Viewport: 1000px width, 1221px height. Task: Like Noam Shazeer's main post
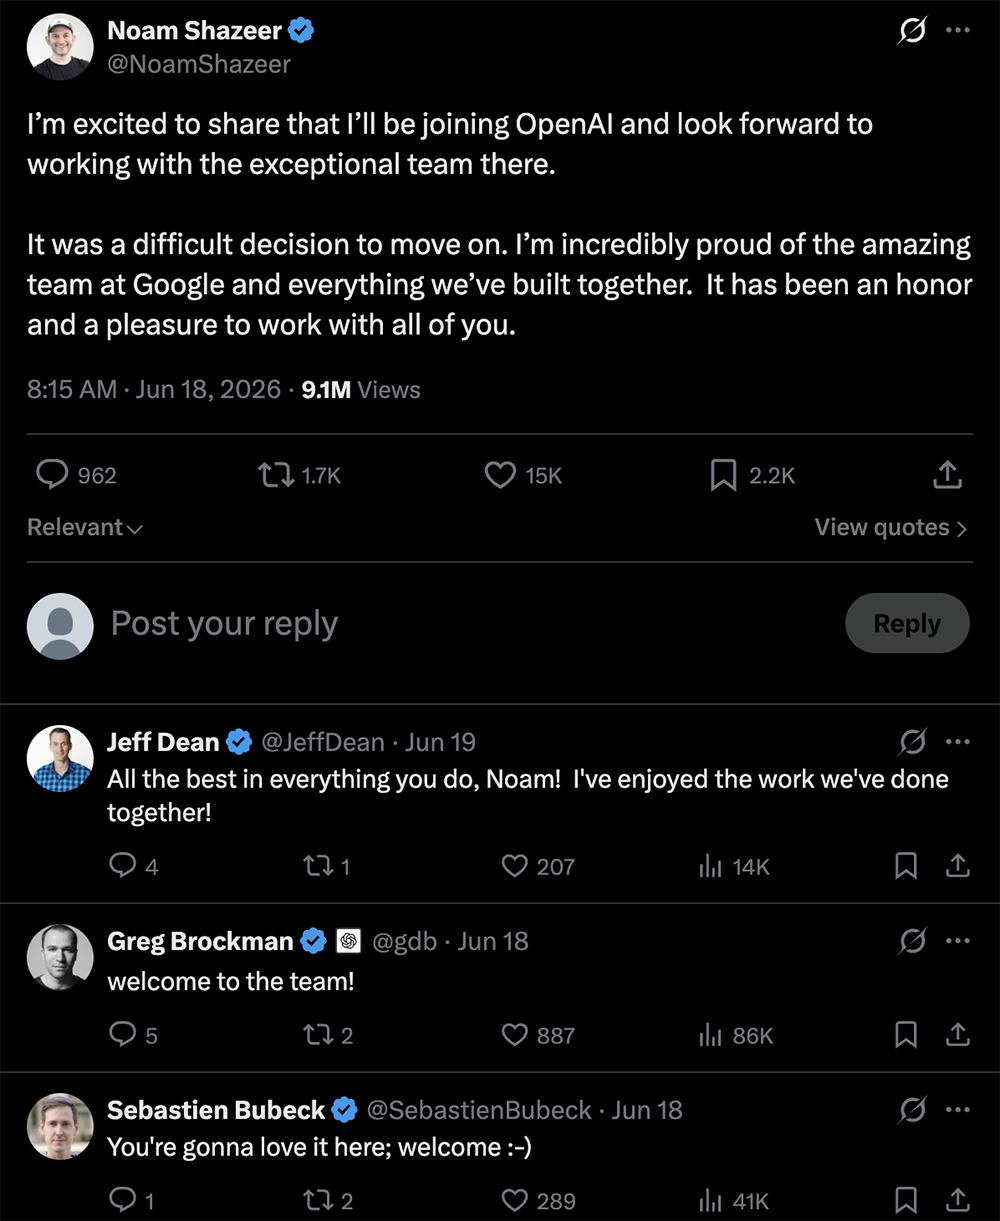500,475
